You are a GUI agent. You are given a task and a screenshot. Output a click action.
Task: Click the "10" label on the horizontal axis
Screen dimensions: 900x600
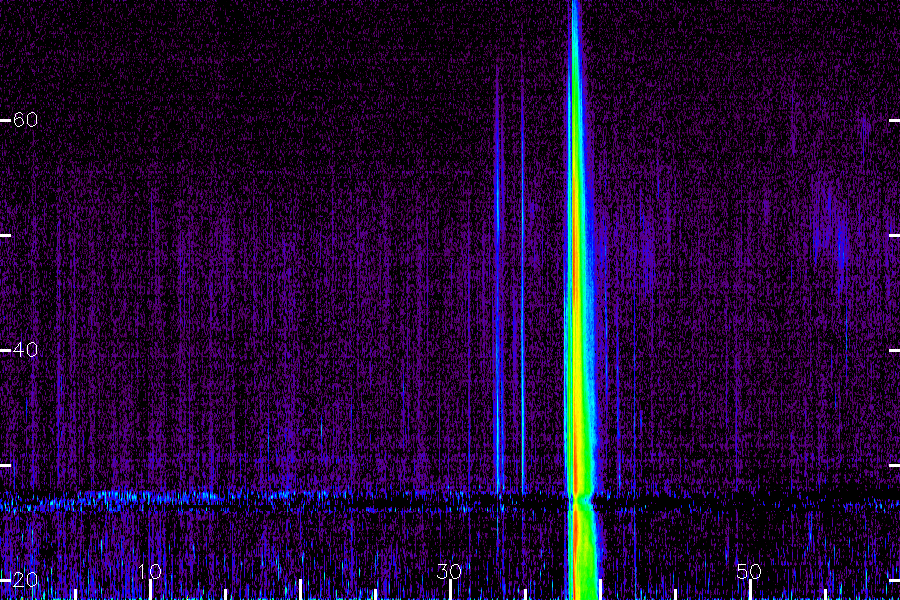pos(150,571)
